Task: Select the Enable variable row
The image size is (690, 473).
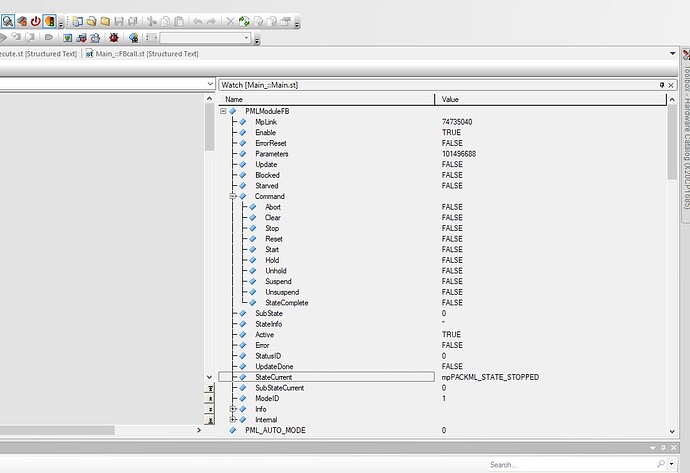Action: click(265, 132)
